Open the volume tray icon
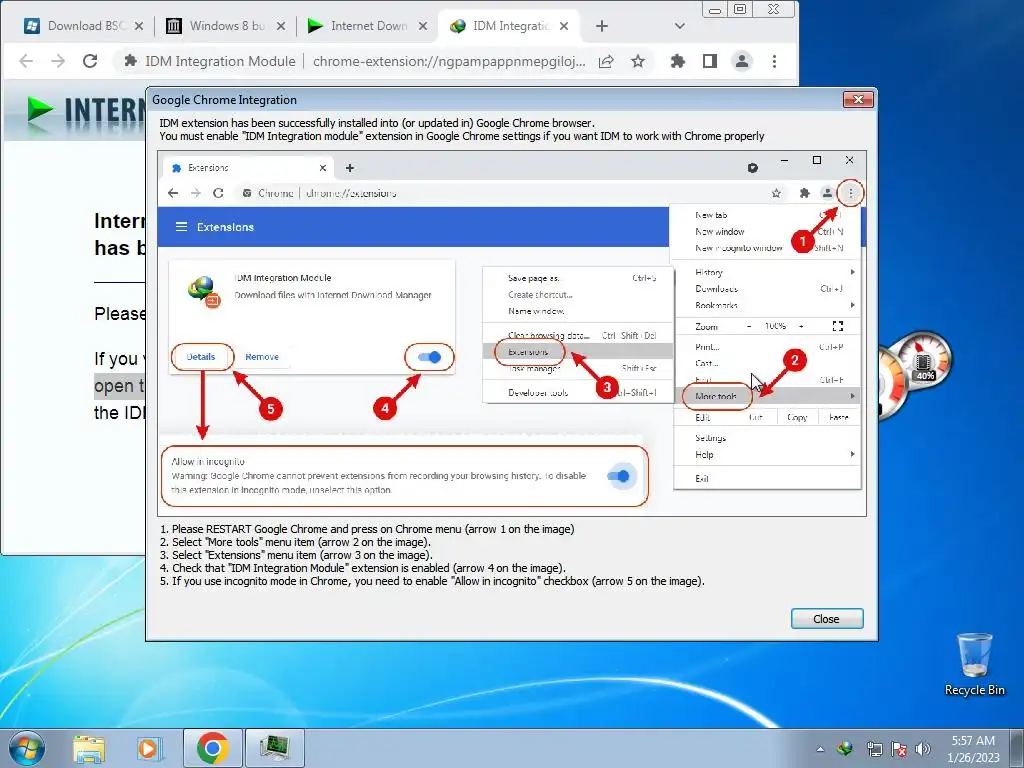Screen dimensions: 1024x768 (x=923, y=749)
